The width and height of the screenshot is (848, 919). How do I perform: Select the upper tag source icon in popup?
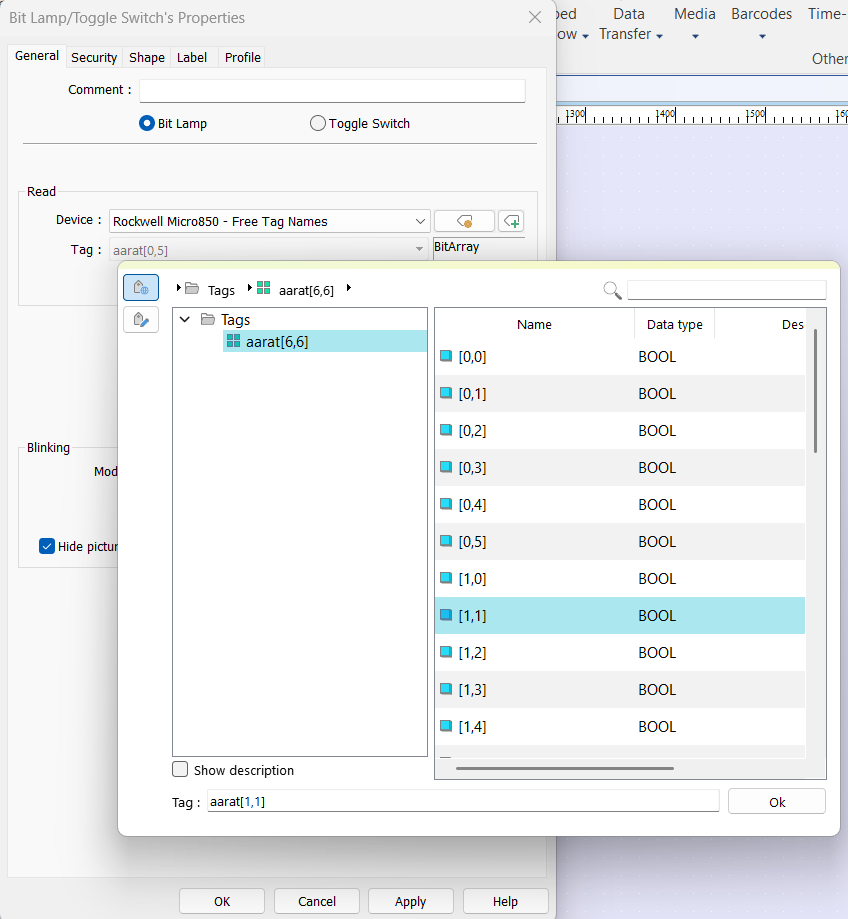click(x=141, y=288)
